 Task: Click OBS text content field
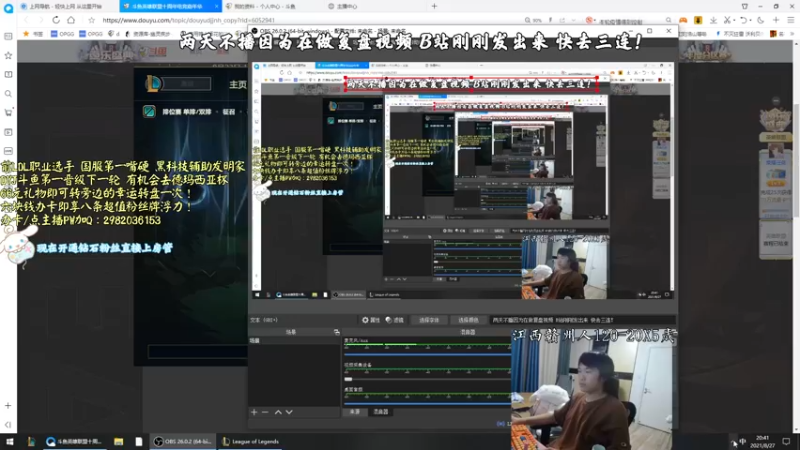coord(582,320)
